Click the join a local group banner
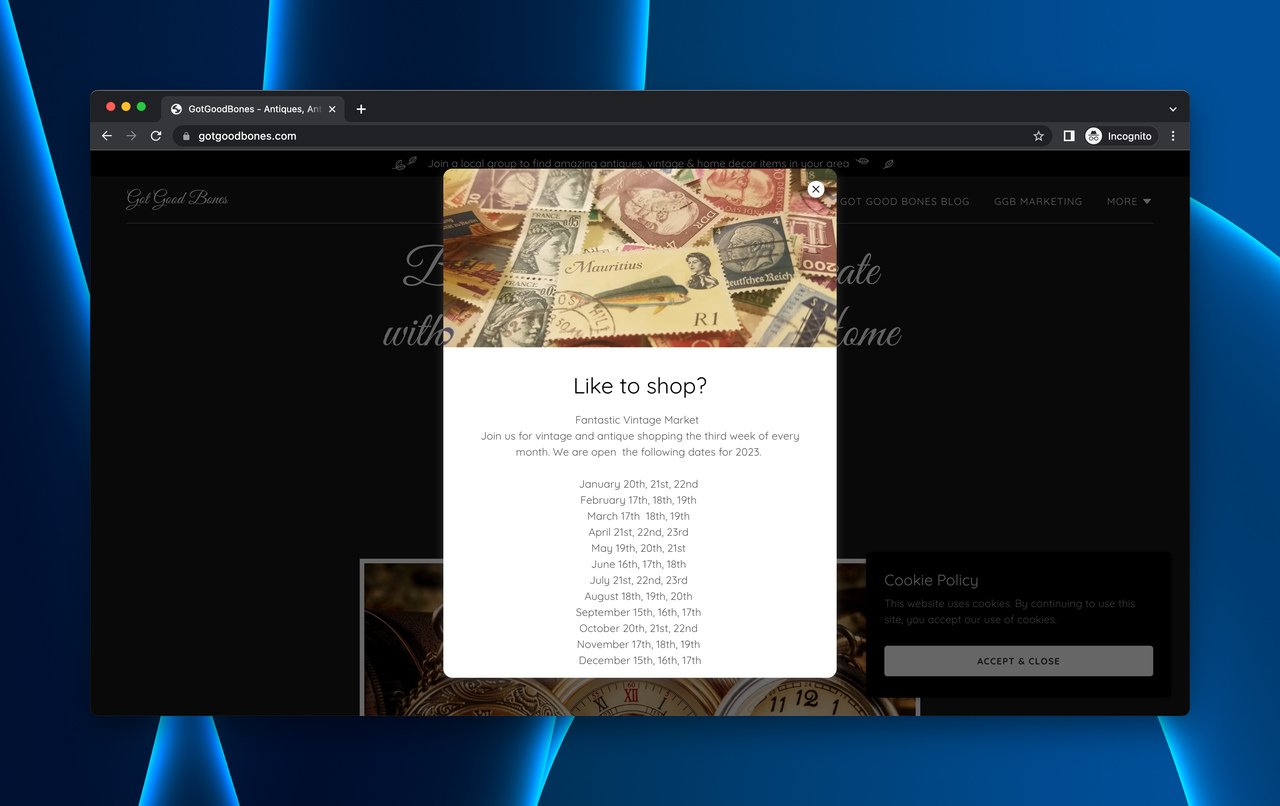The width and height of the screenshot is (1280, 806). pyautogui.click(x=638, y=163)
